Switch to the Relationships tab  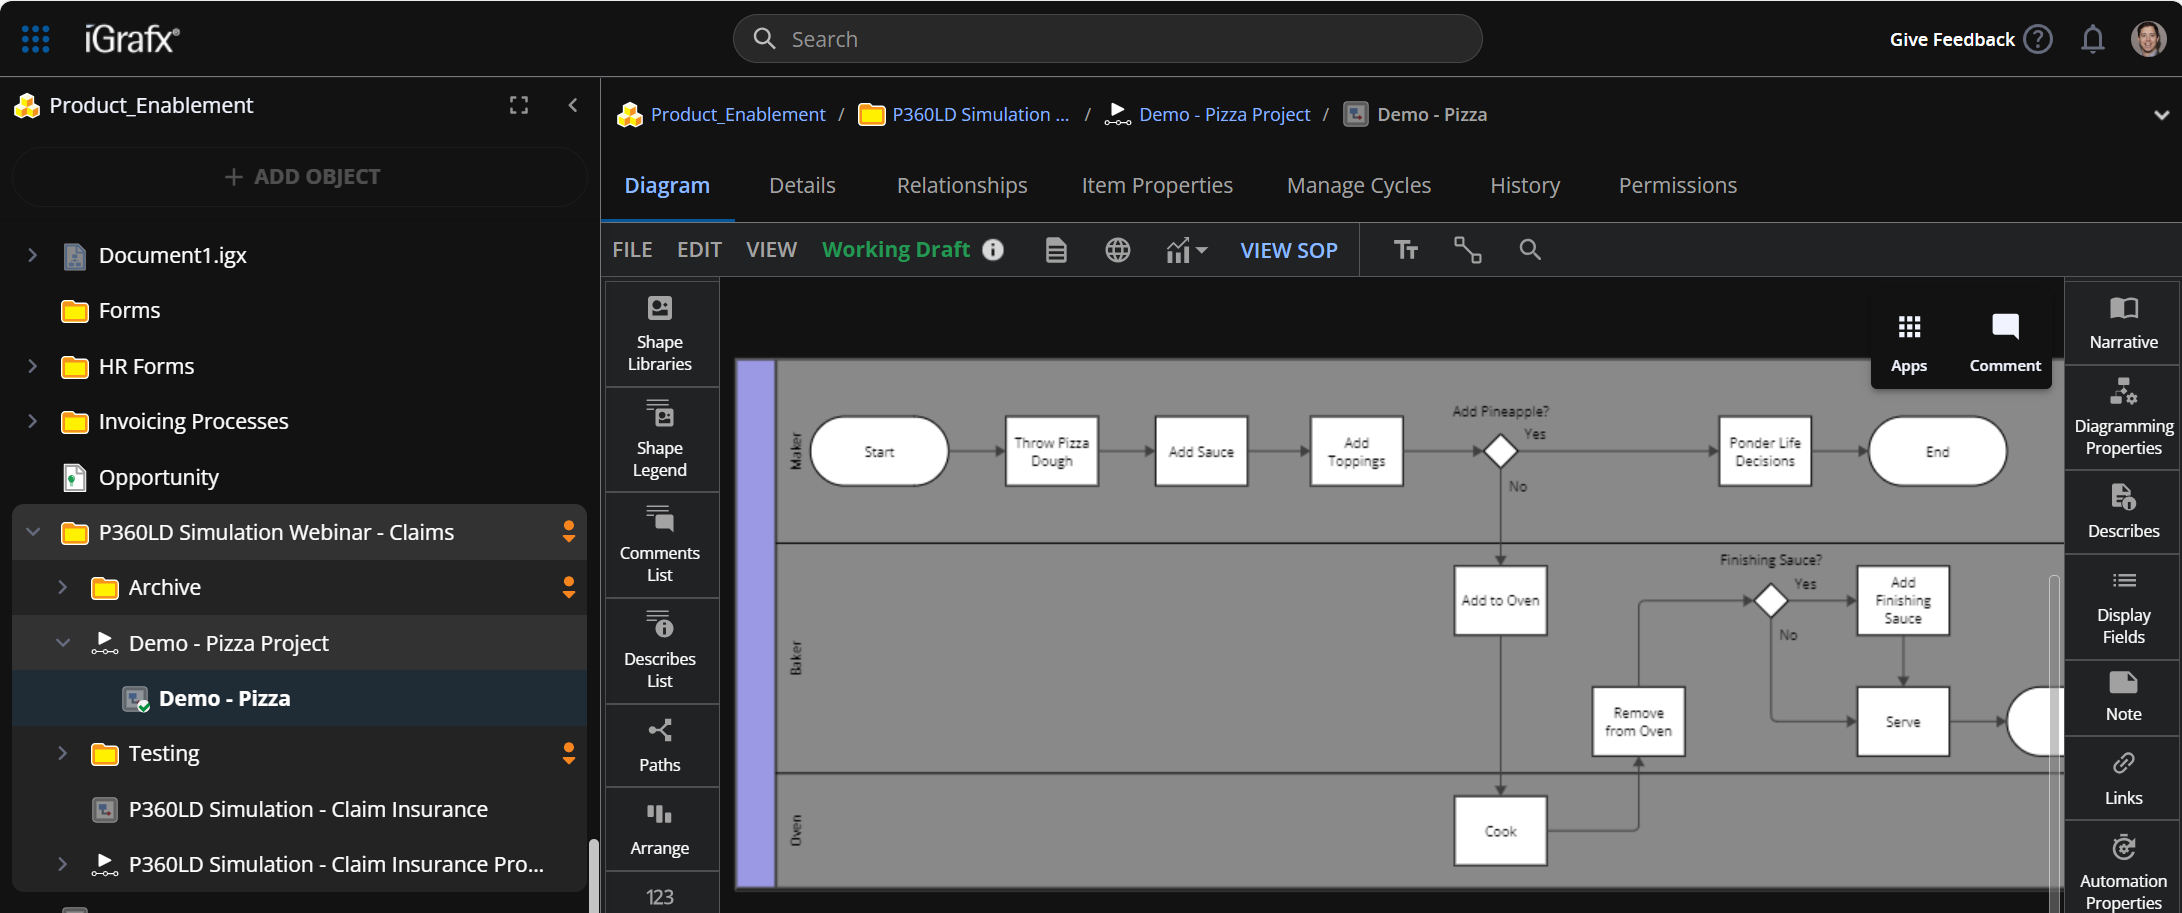click(x=961, y=186)
